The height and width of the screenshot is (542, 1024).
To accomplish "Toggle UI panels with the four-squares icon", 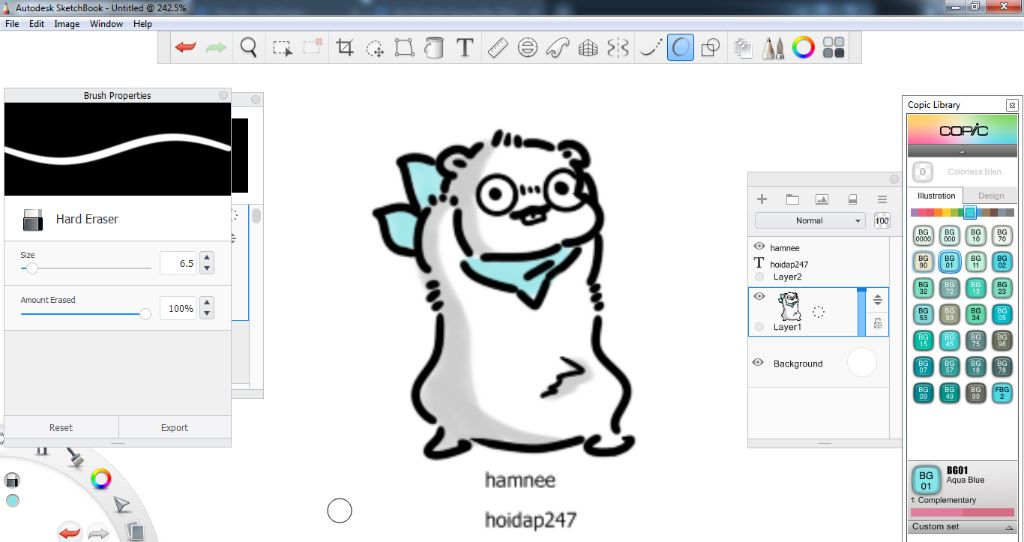I will pos(833,47).
